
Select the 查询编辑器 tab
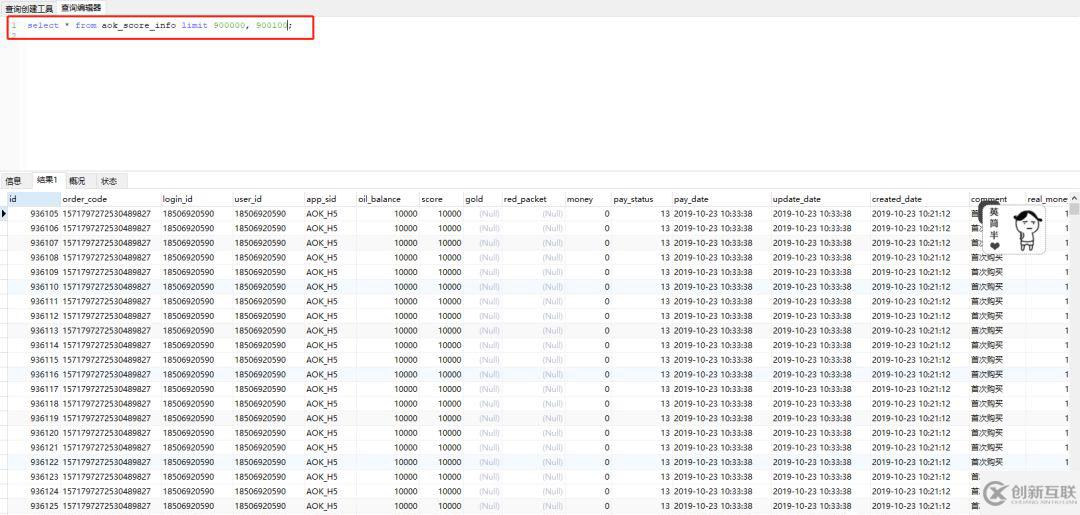pos(81,7)
